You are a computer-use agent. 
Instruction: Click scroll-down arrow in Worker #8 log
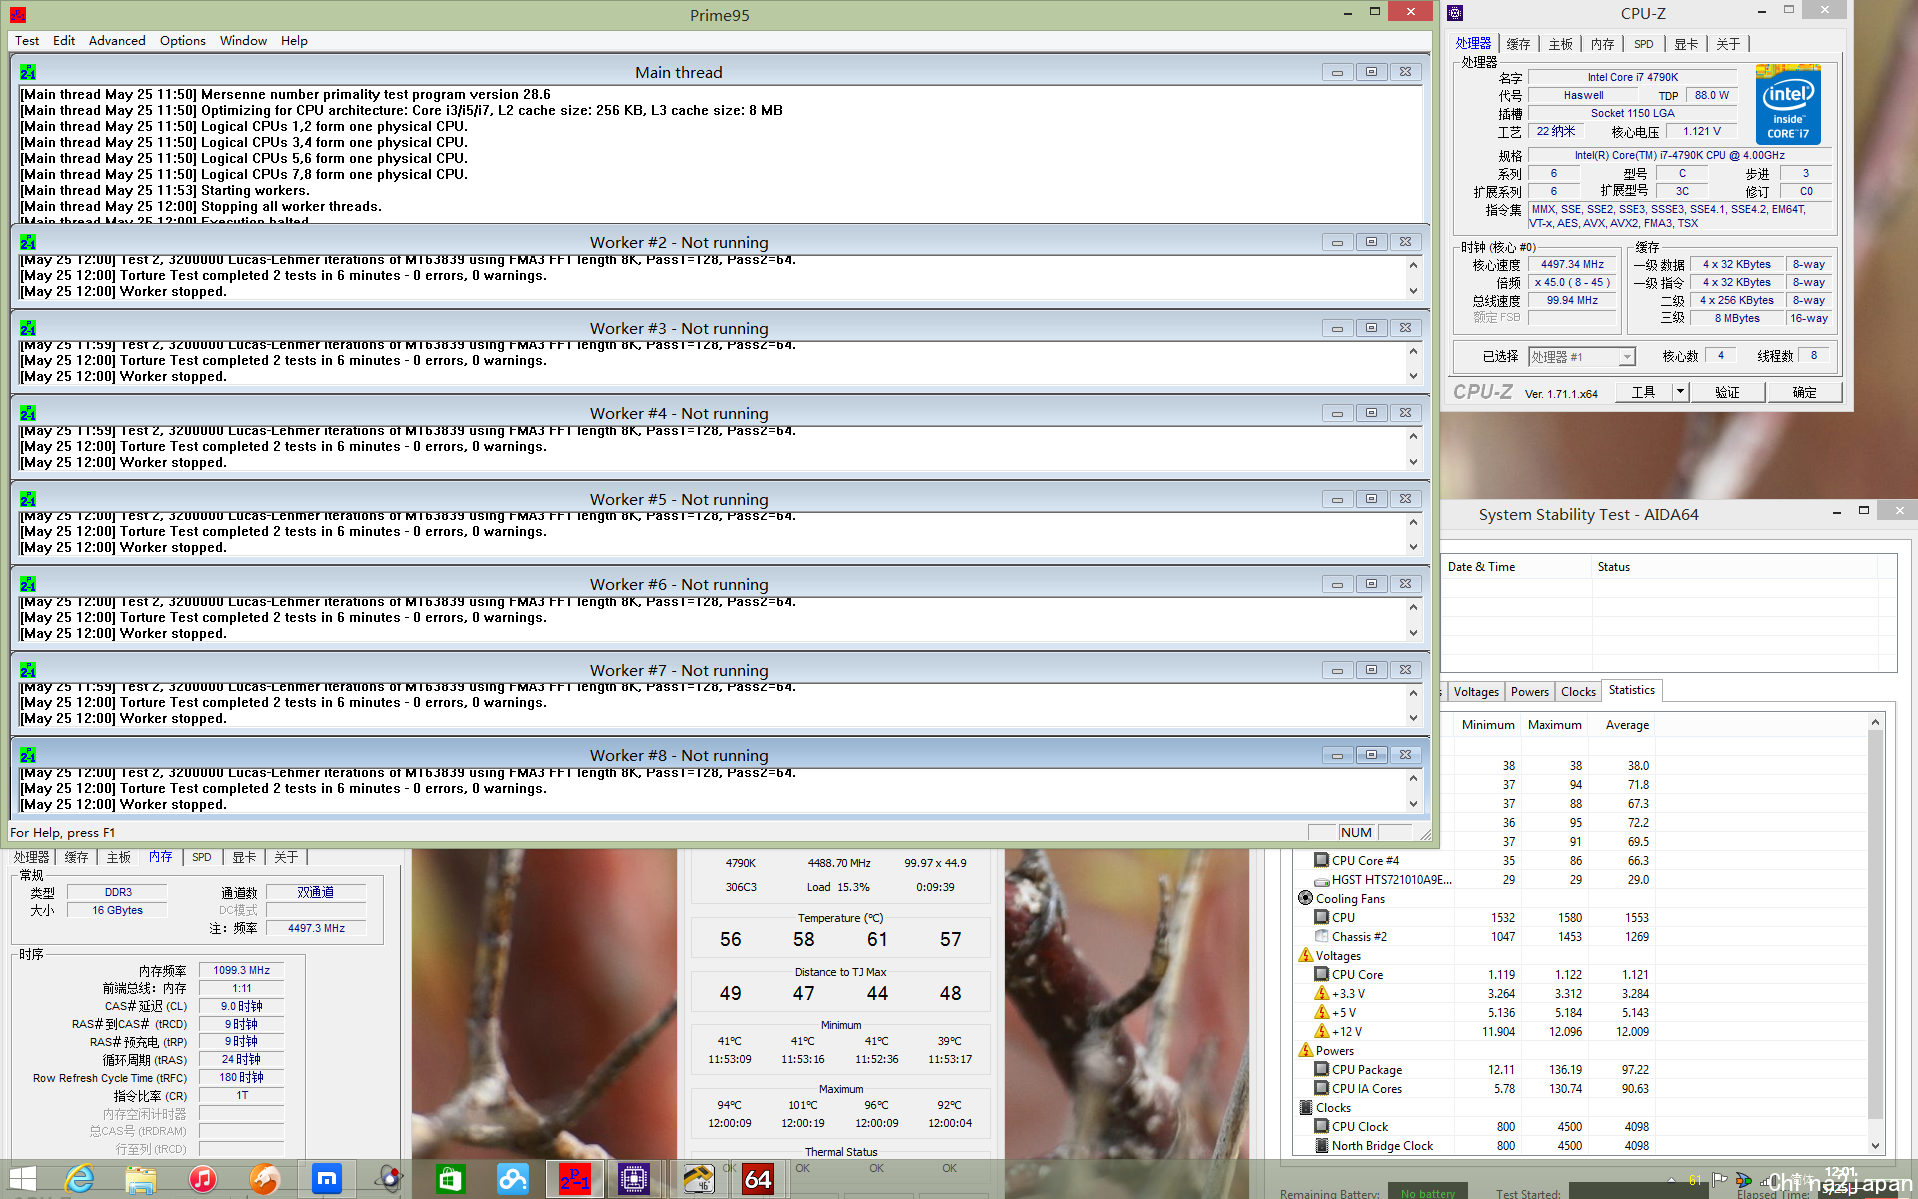pos(1413,804)
